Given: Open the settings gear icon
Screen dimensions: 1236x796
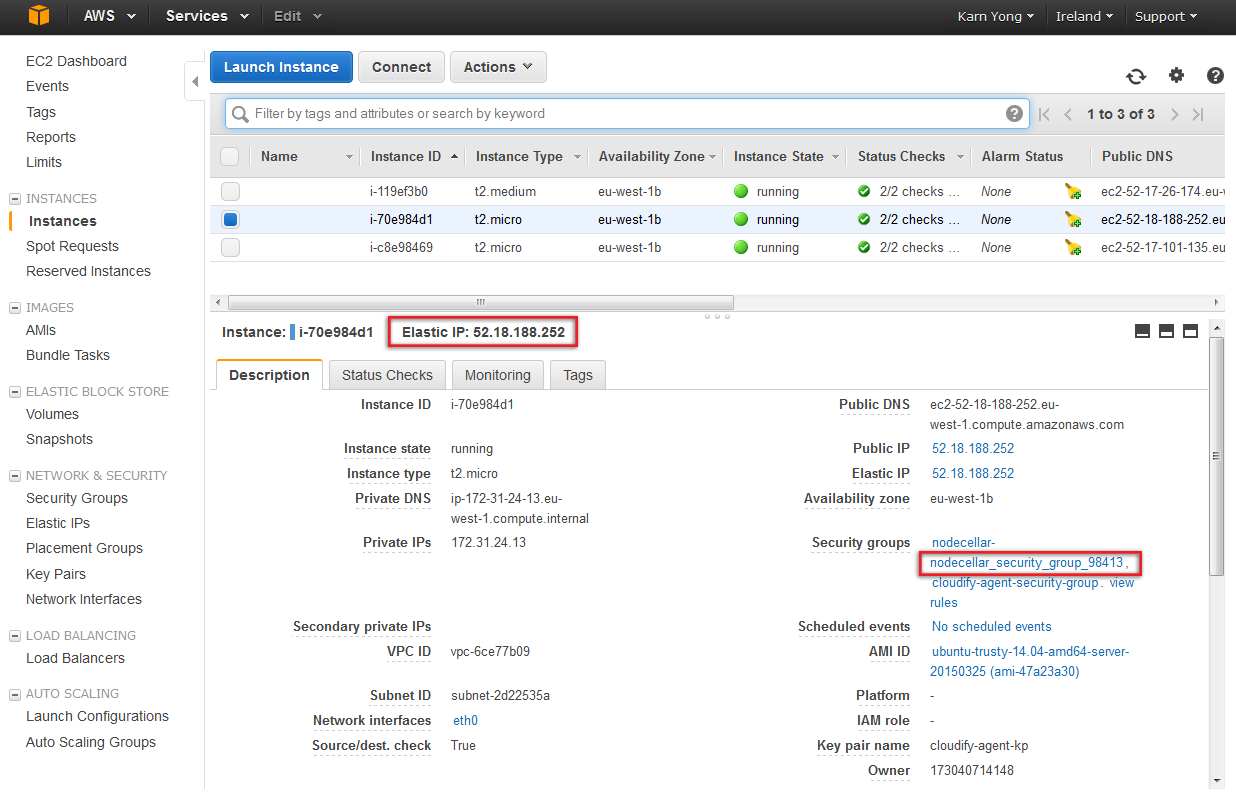Looking at the screenshot, I should pos(1176,76).
